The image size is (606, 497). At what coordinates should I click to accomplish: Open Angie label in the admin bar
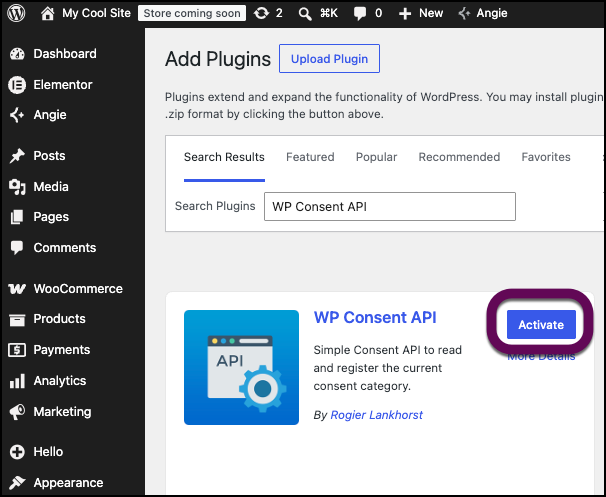tap(492, 14)
